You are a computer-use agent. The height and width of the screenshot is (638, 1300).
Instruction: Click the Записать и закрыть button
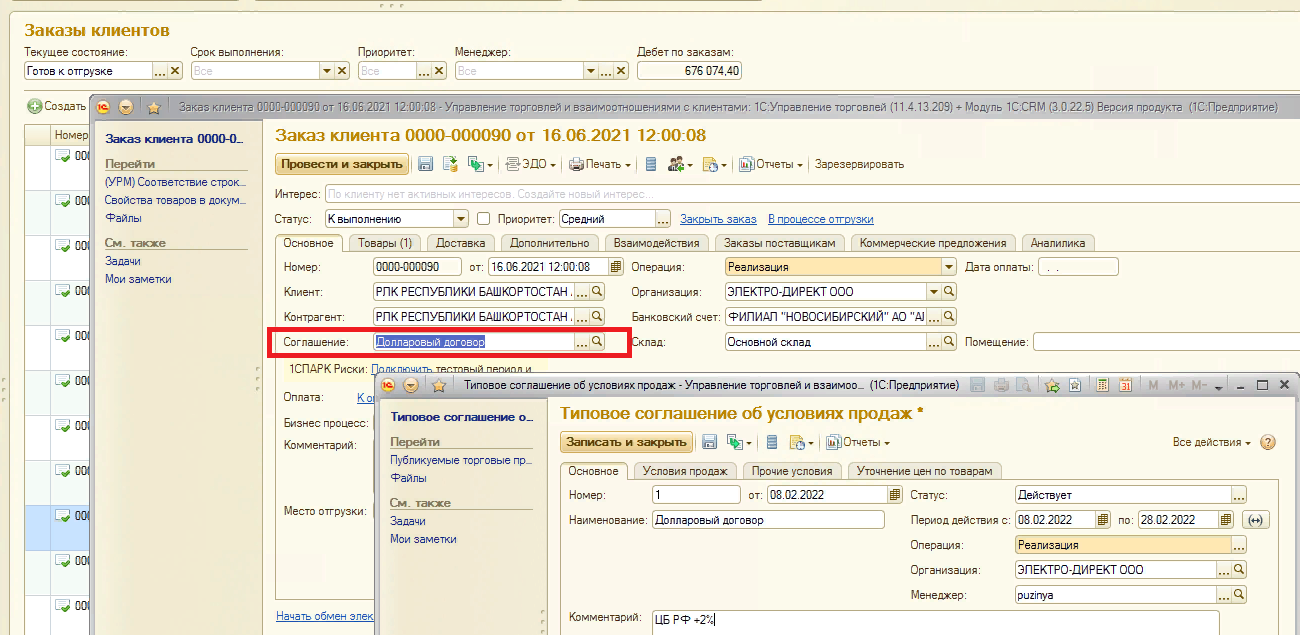coord(625,442)
